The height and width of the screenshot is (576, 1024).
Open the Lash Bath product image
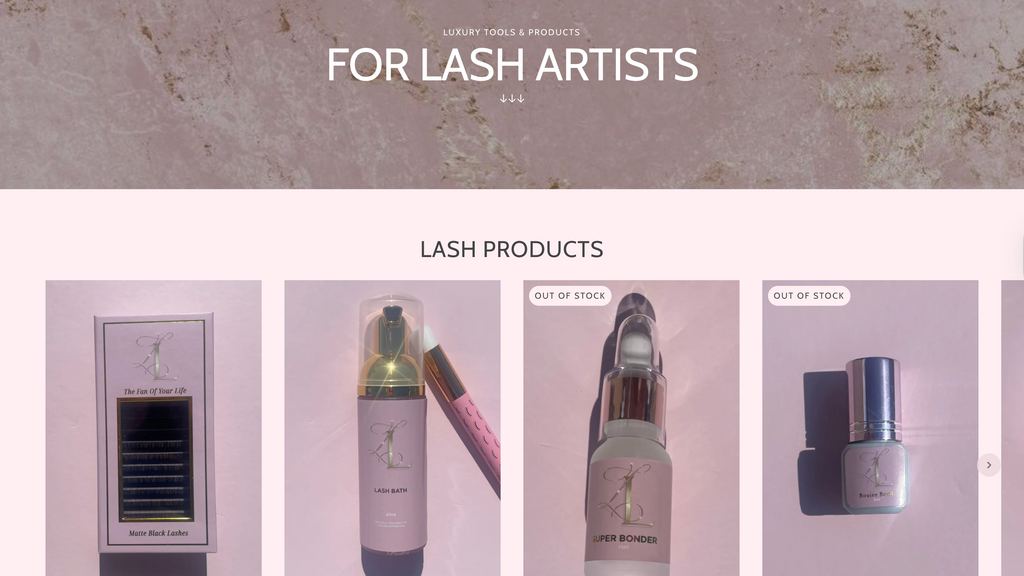click(392, 428)
